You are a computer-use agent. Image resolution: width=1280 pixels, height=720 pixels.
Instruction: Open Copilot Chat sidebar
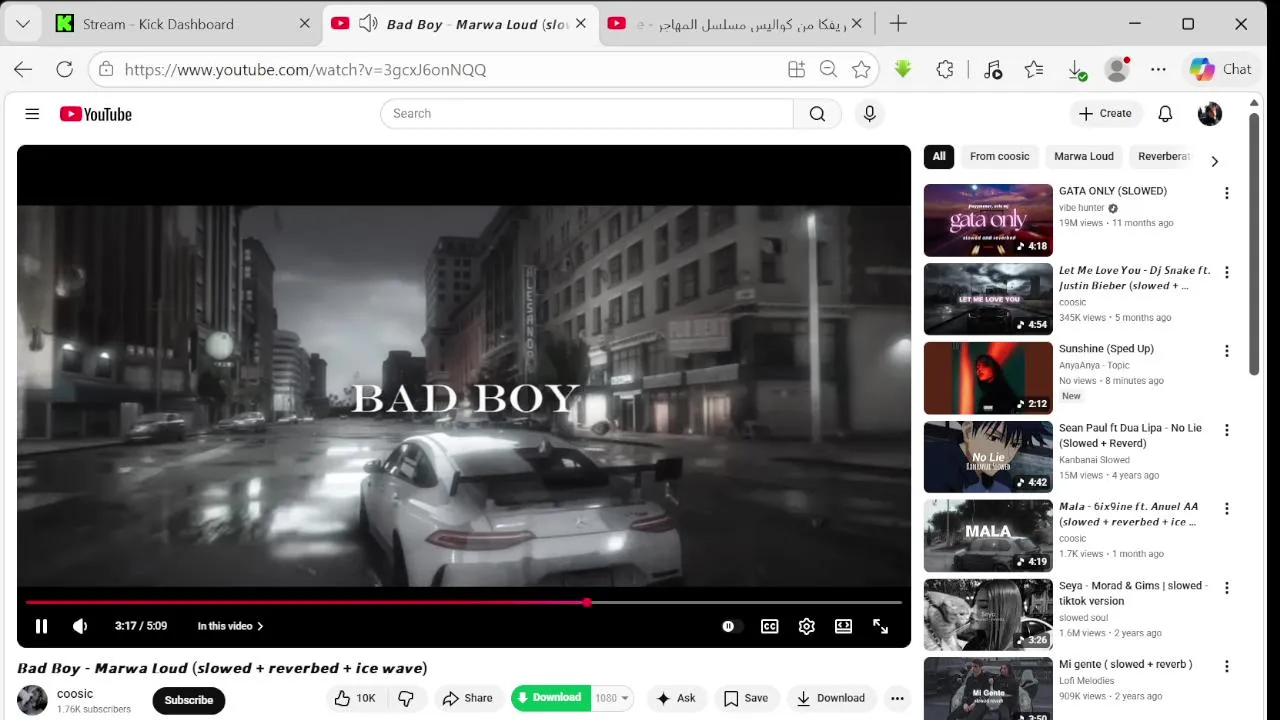tap(1220, 69)
